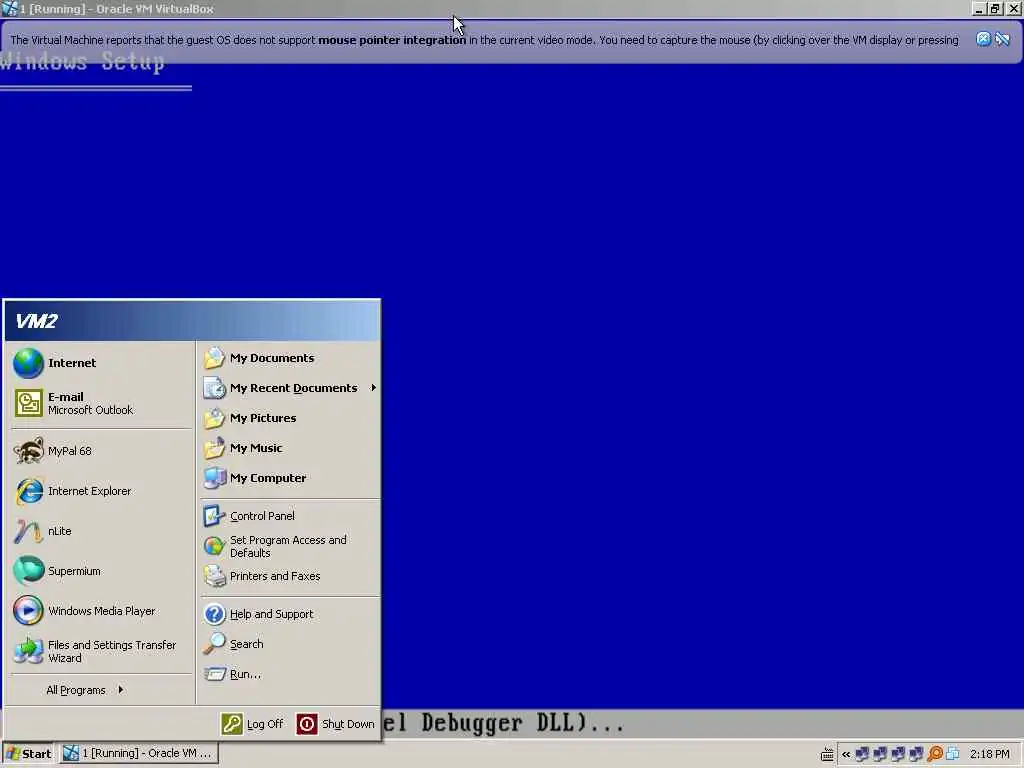Viewport: 1024px width, 768px height.
Task: Show hidden system tray icons
Action: [846, 754]
